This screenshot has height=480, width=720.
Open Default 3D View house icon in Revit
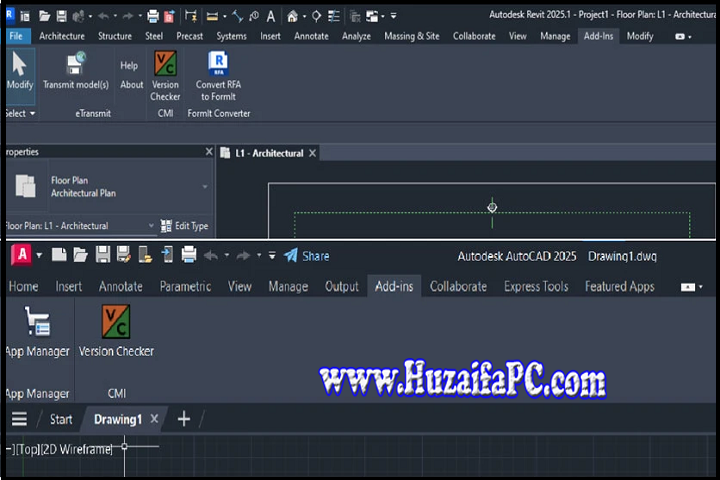(292, 17)
